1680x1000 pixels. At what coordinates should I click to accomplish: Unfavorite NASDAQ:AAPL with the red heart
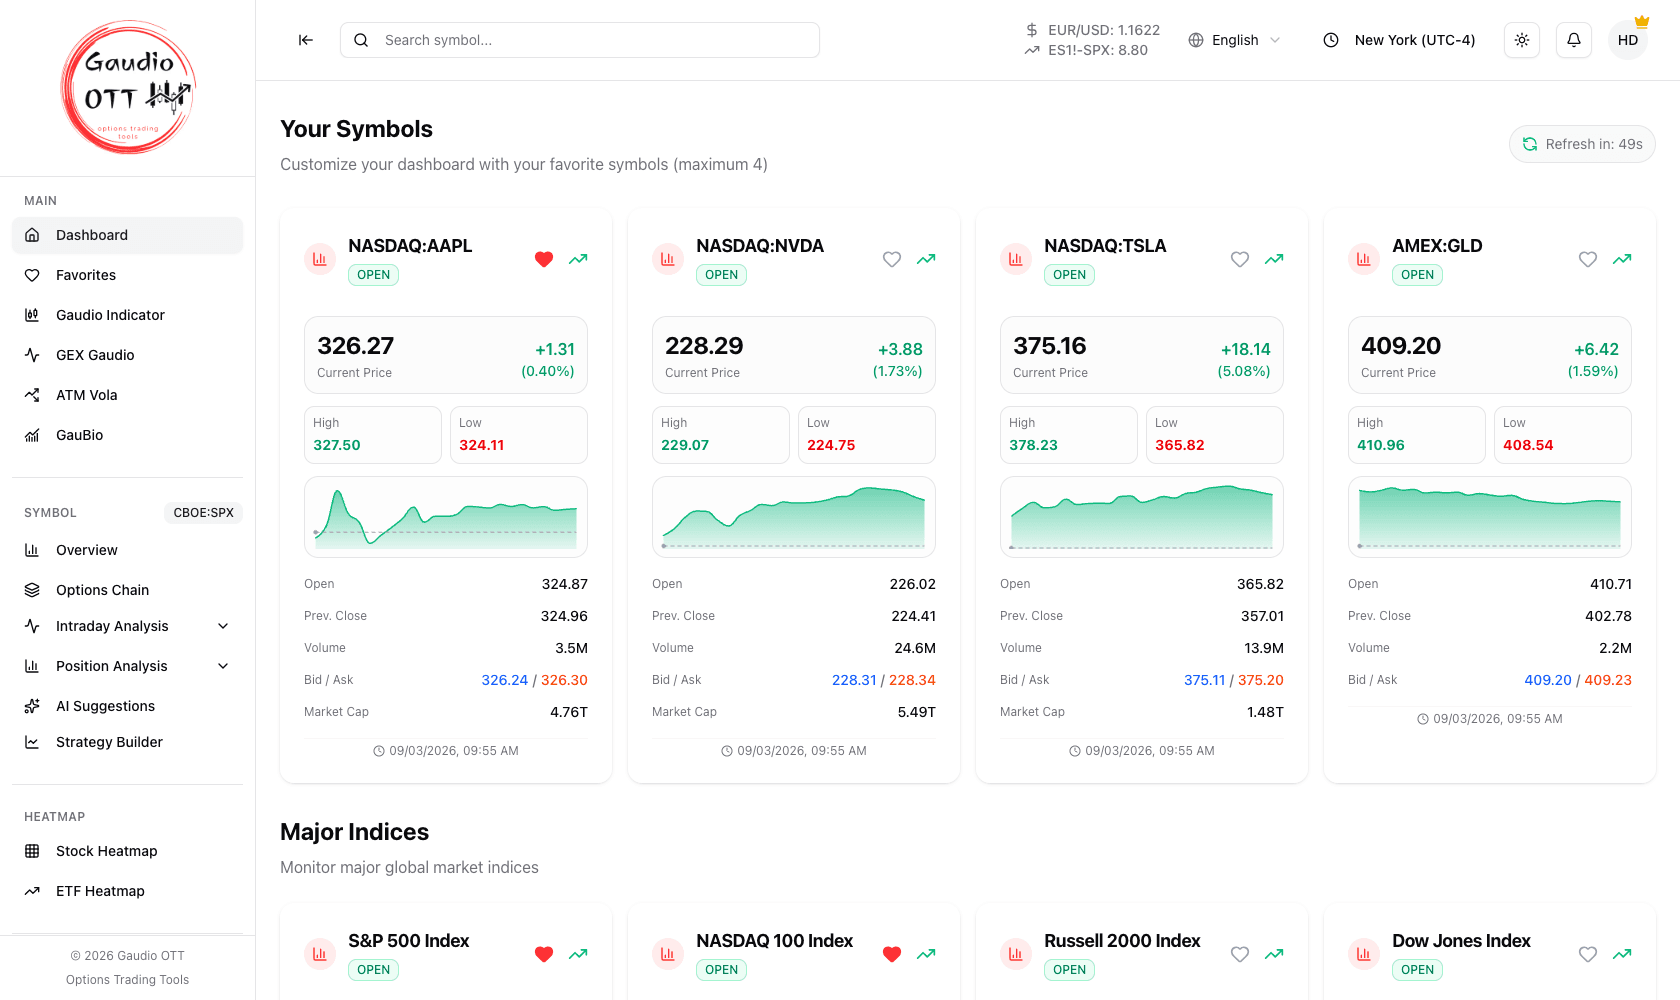544,259
